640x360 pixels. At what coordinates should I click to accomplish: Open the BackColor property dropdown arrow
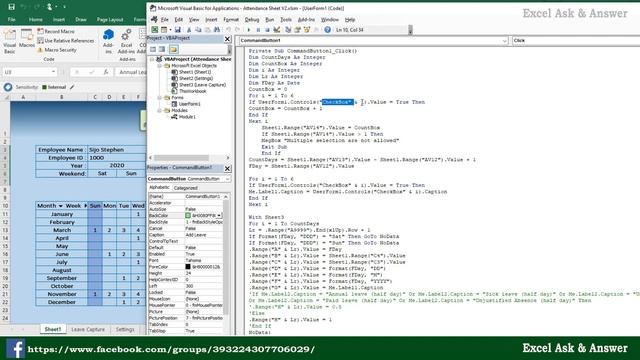click(x=220, y=215)
